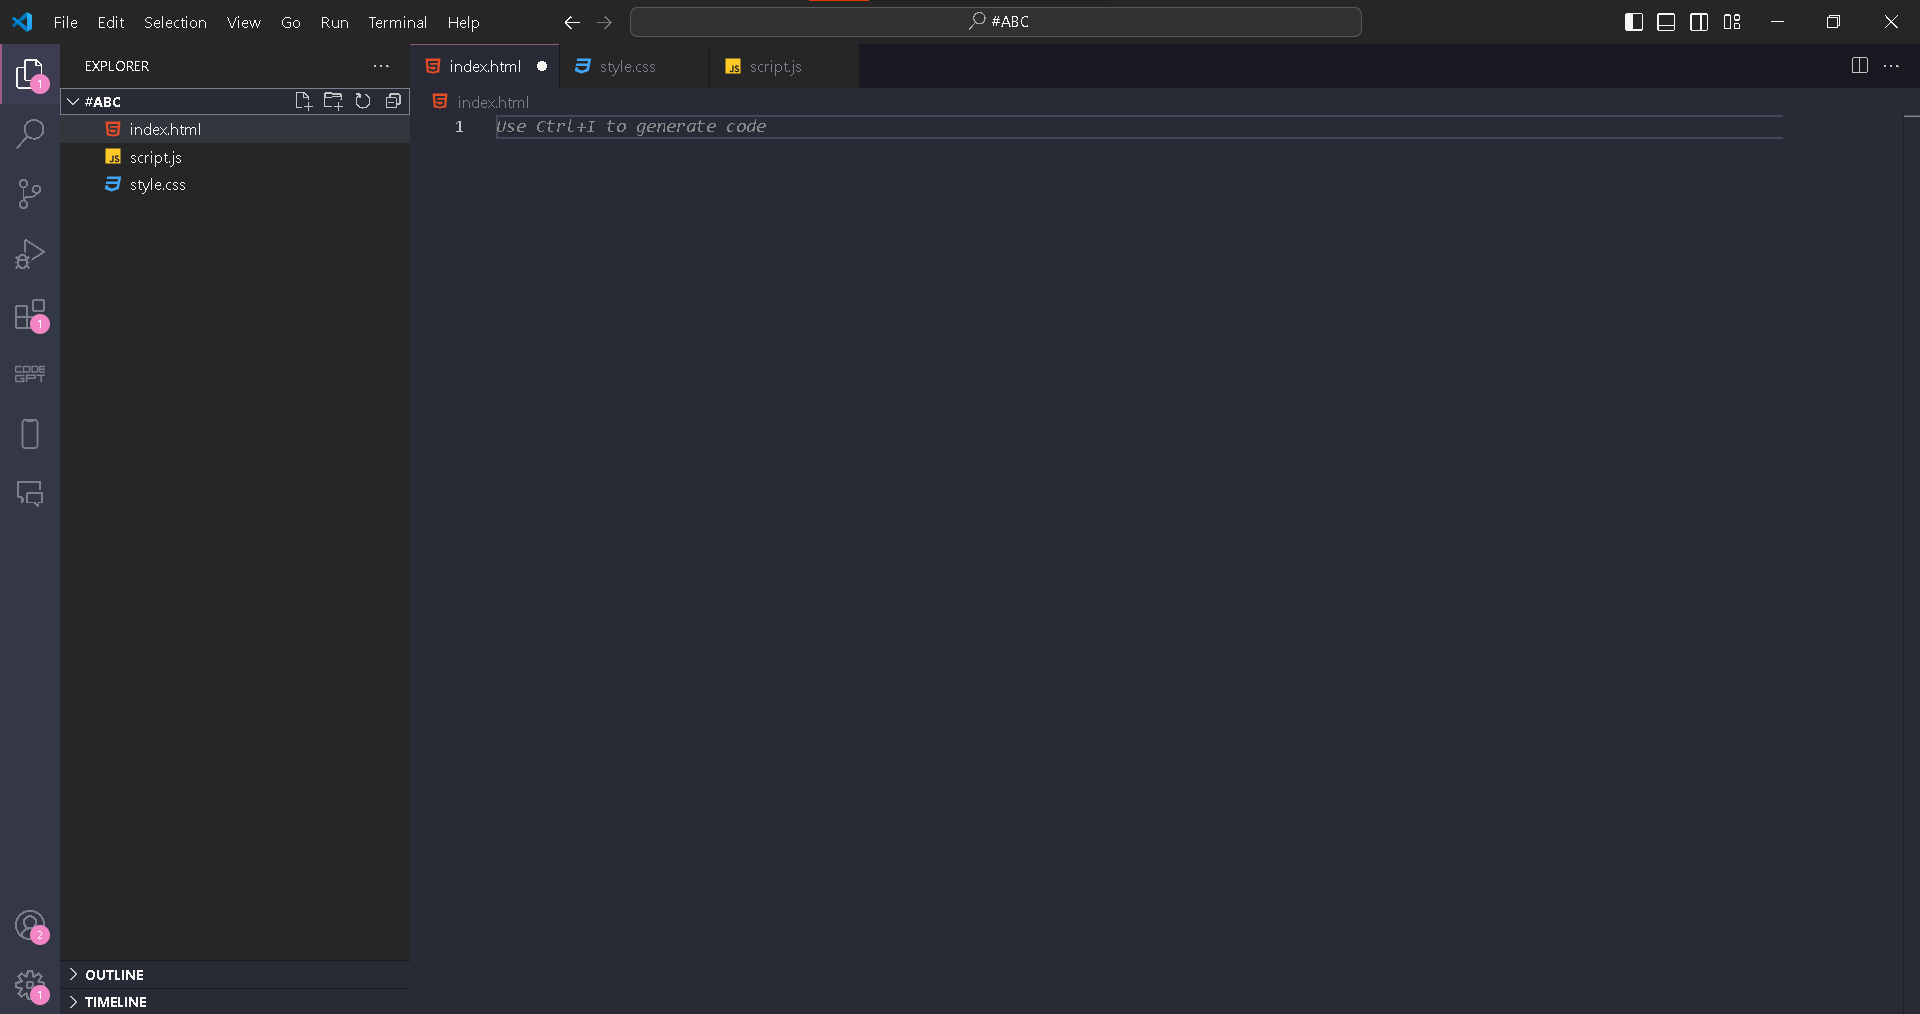The width and height of the screenshot is (1920, 1014).
Task: Open the Run and Debug view
Action: coord(30,254)
